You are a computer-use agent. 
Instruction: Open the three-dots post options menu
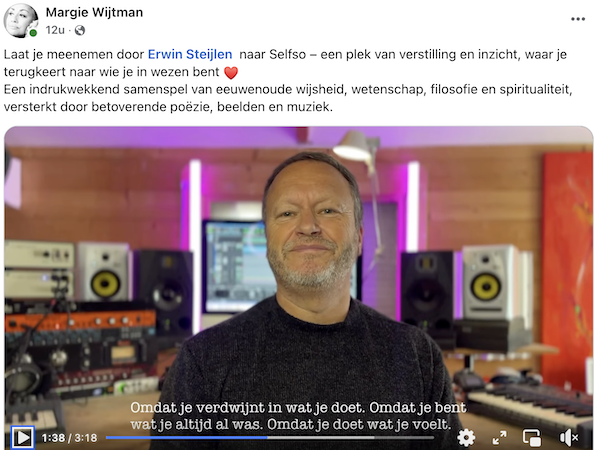point(578,19)
